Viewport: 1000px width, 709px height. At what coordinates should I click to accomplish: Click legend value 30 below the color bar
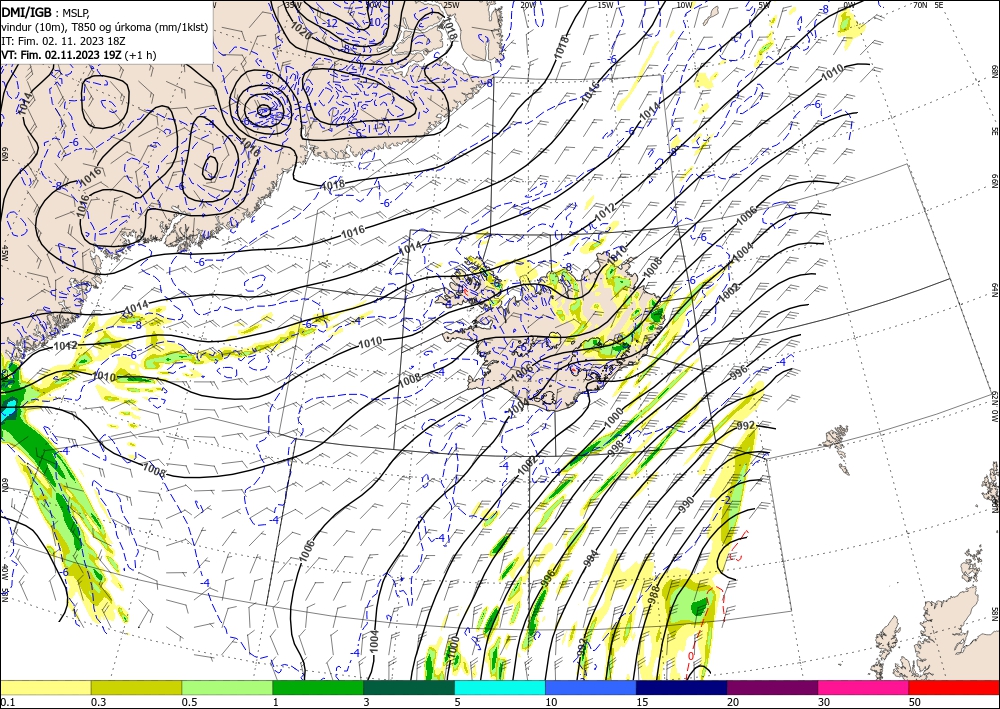click(824, 702)
